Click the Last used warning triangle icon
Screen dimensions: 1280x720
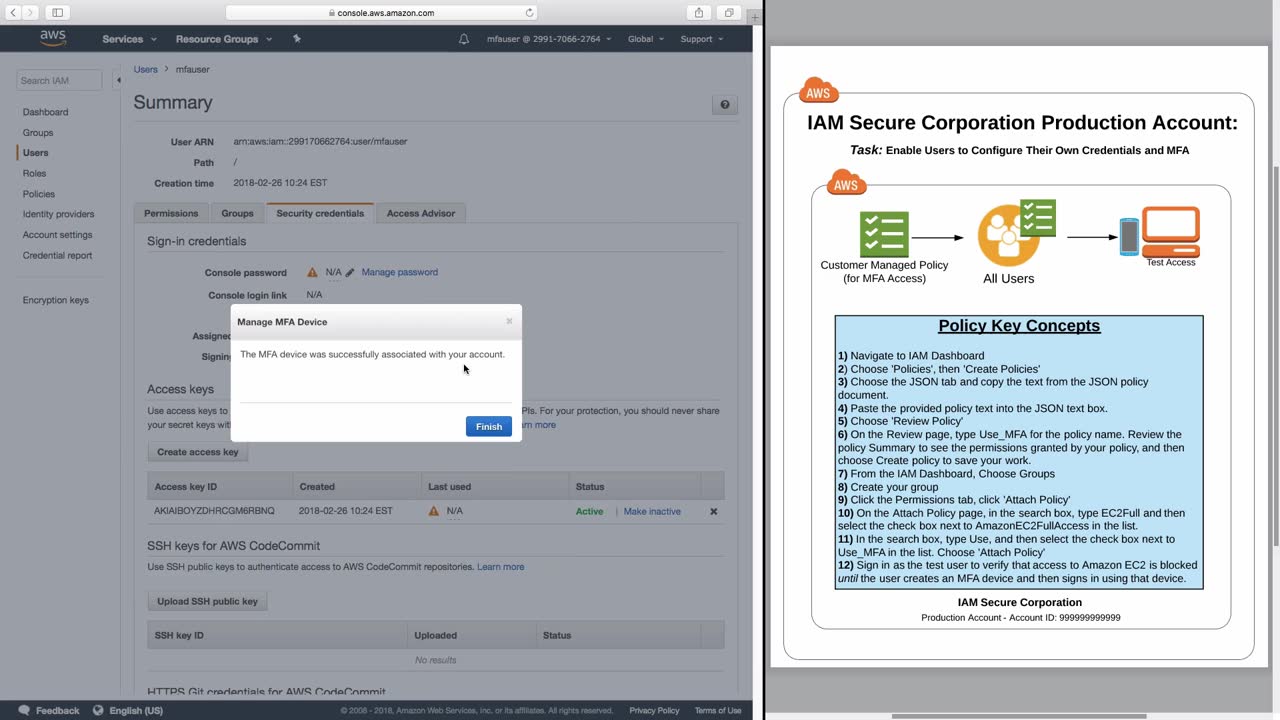coord(434,511)
